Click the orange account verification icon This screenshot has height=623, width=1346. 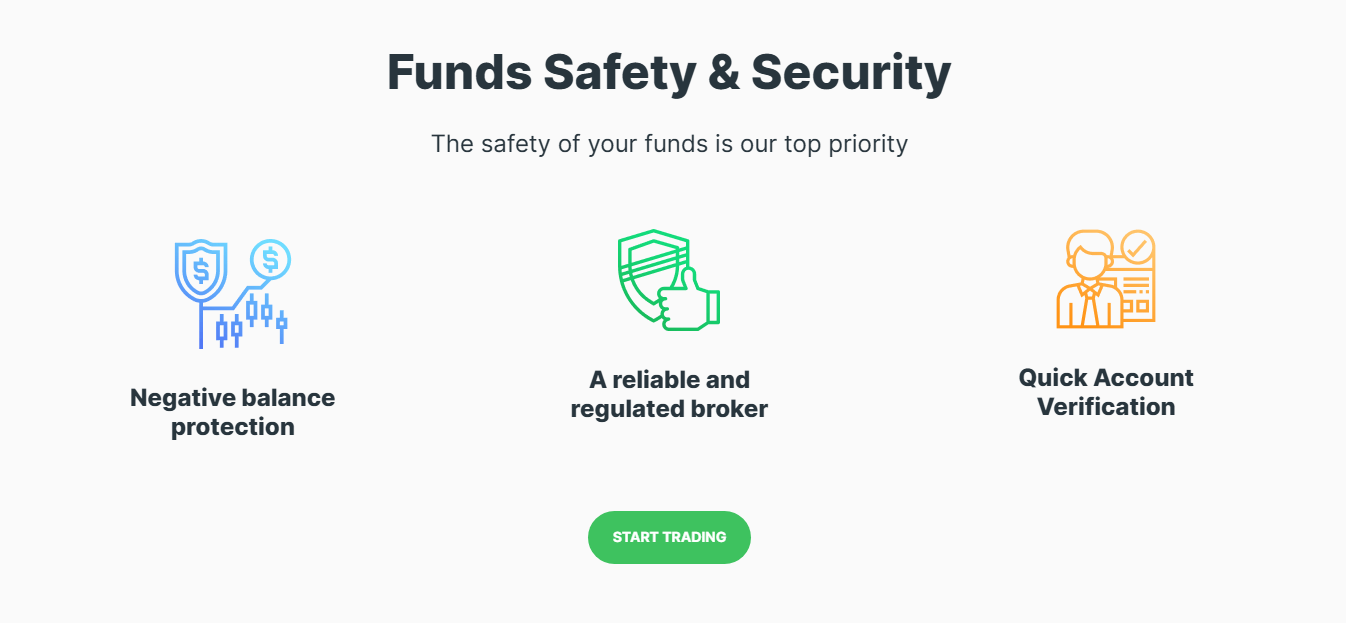tap(1105, 279)
